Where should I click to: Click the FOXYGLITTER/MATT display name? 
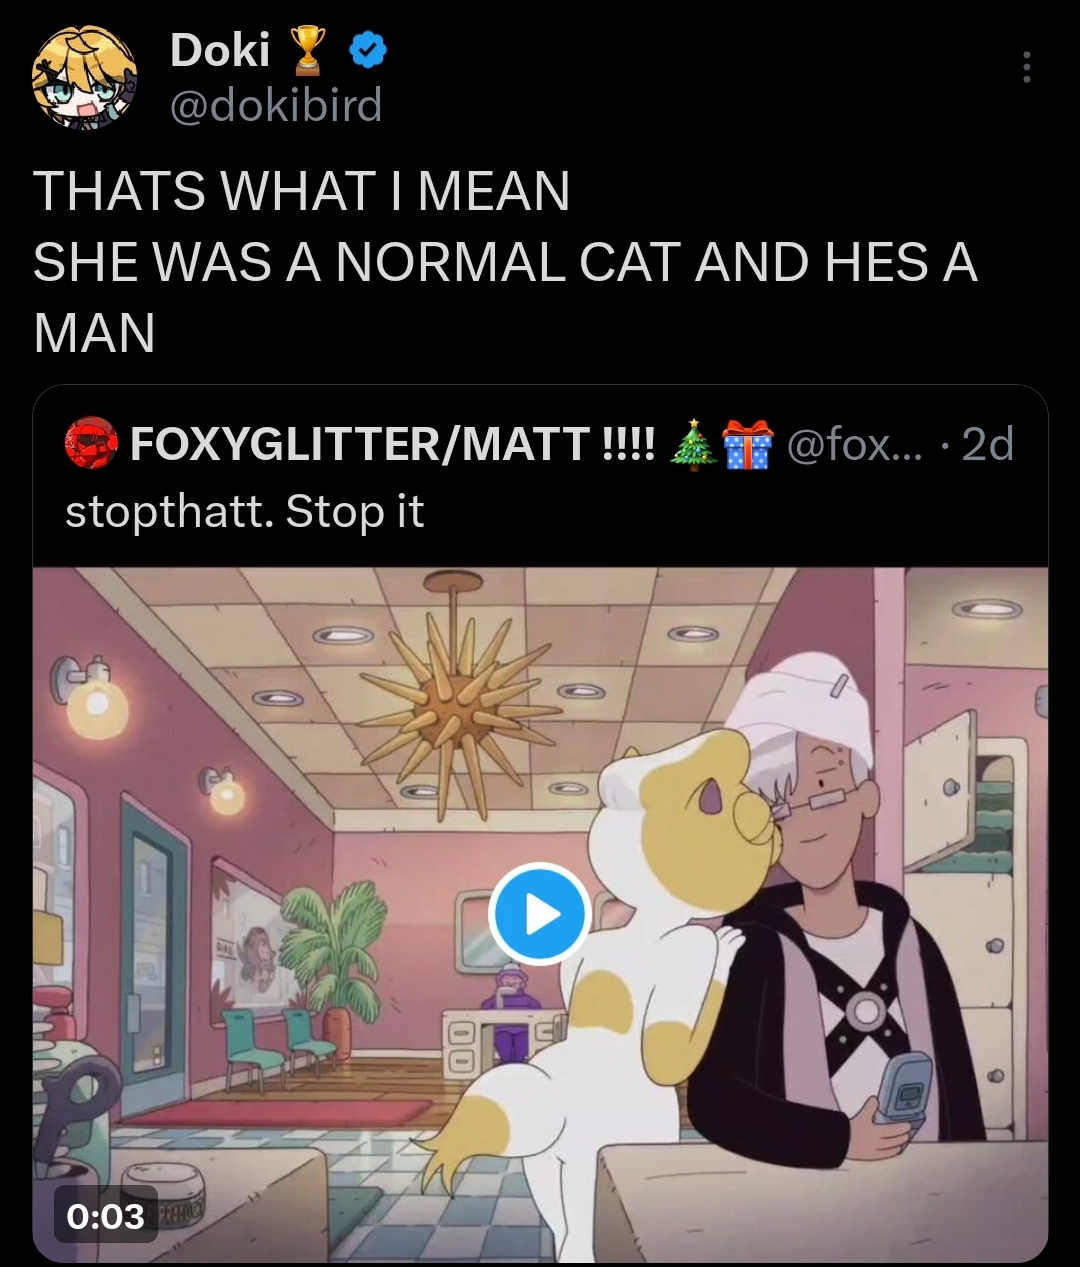click(360, 444)
